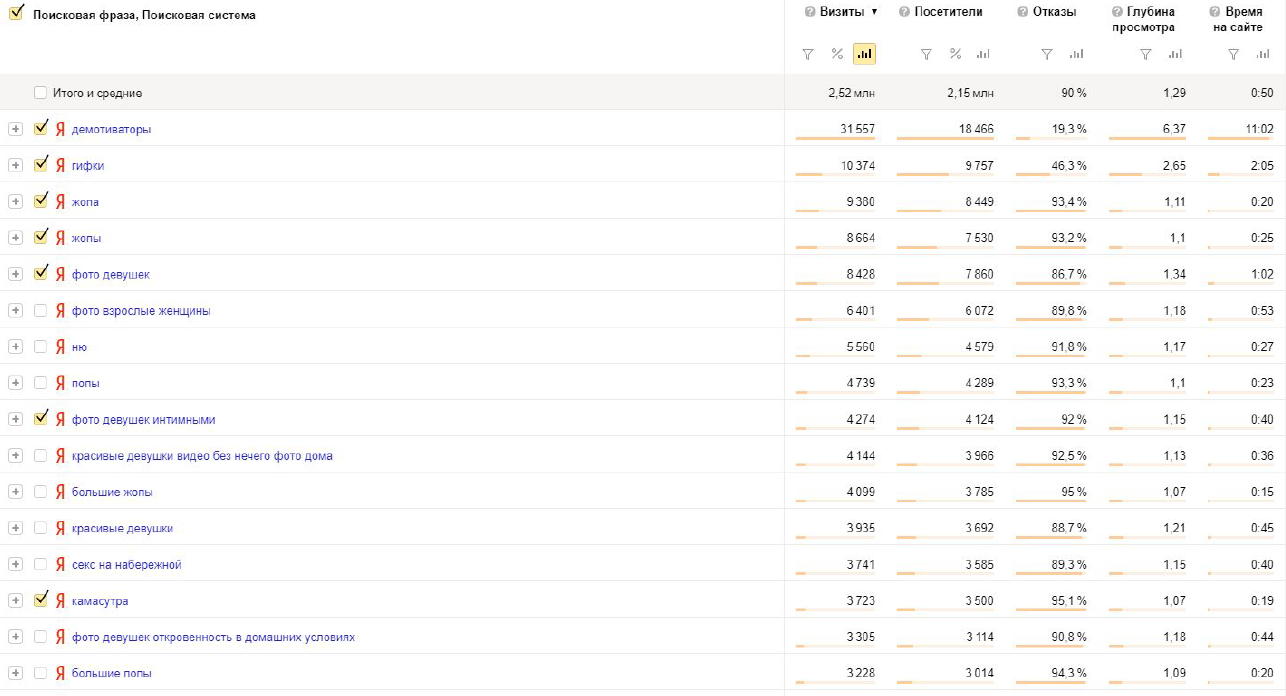The width and height of the screenshot is (1286, 696).
Task: Open the демотиваторы search phrase link
Action: click(111, 130)
